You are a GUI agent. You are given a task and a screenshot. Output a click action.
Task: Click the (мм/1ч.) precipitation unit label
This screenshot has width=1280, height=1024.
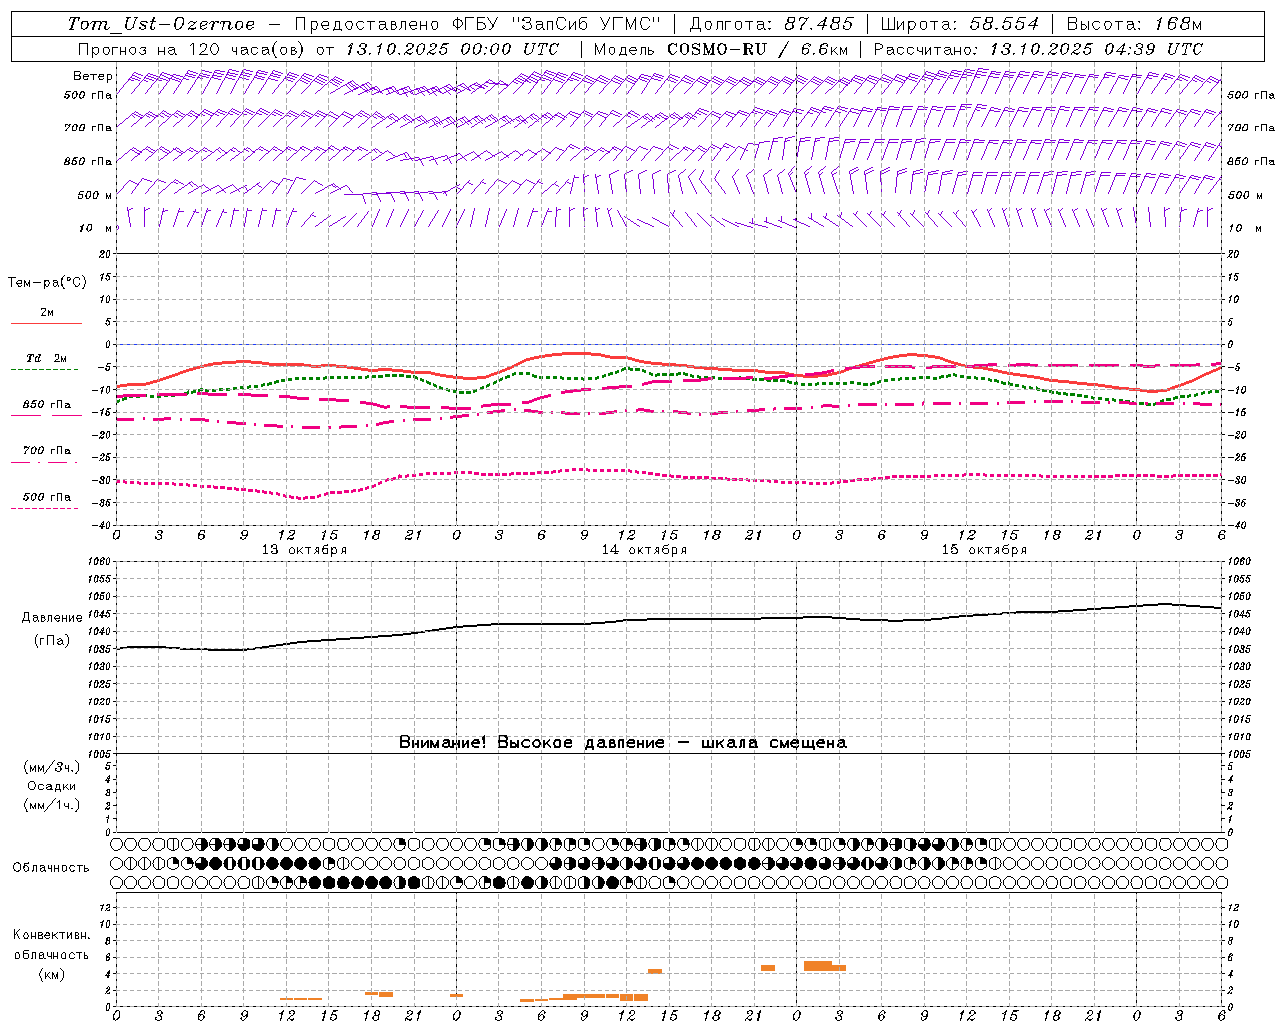point(52,805)
